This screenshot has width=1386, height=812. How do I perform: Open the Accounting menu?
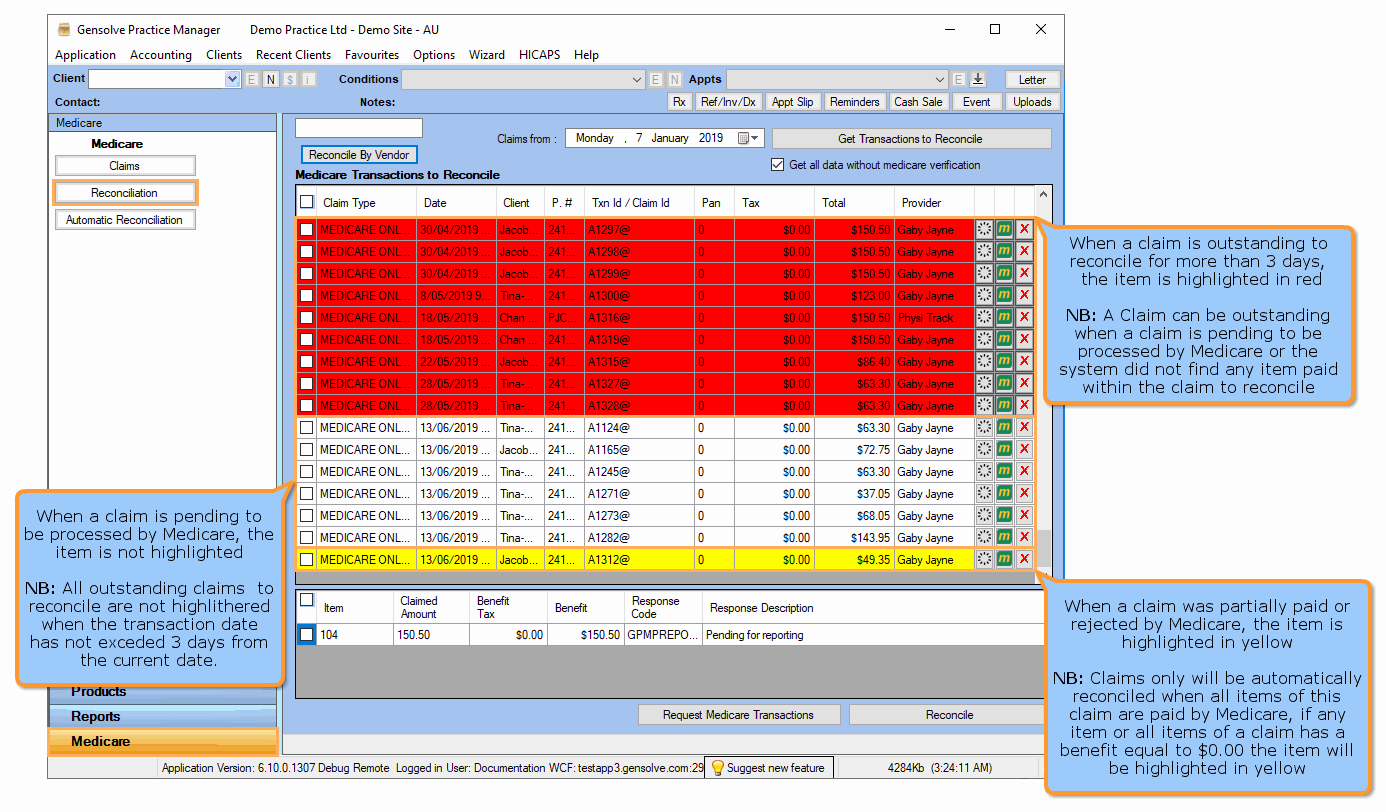pos(160,55)
